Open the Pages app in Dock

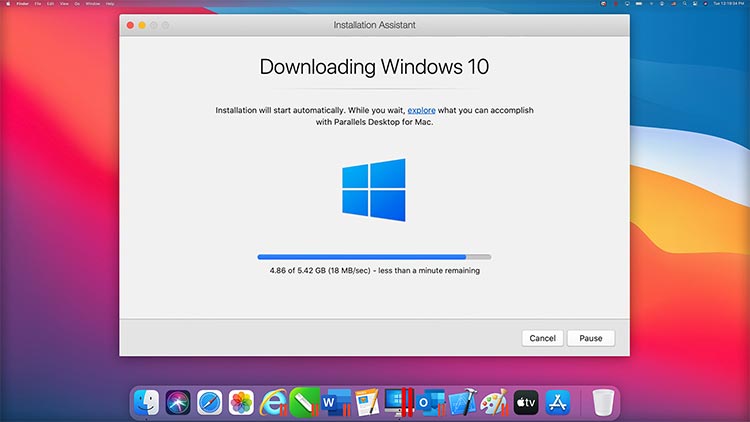coord(367,402)
